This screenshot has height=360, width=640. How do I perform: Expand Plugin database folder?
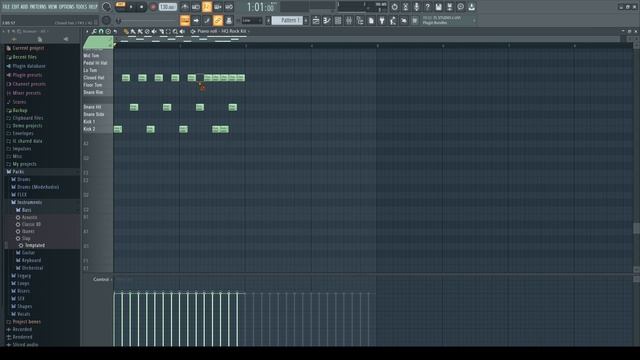(x=25, y=66)
